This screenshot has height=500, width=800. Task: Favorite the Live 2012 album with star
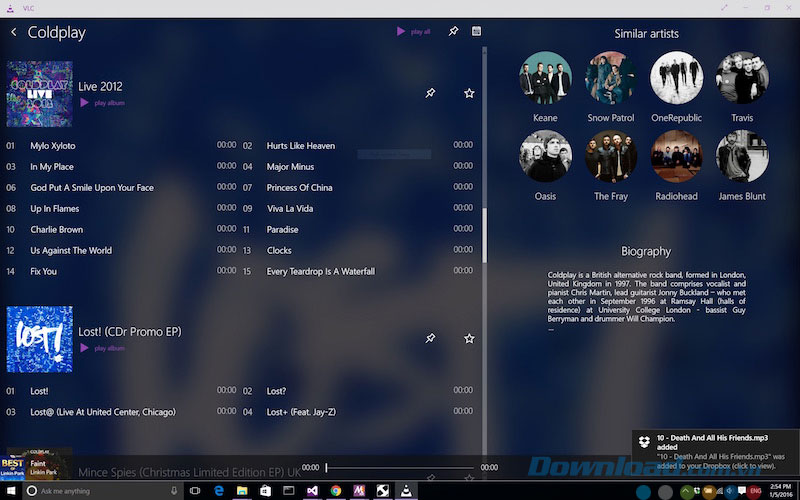[x=469, y=93]
